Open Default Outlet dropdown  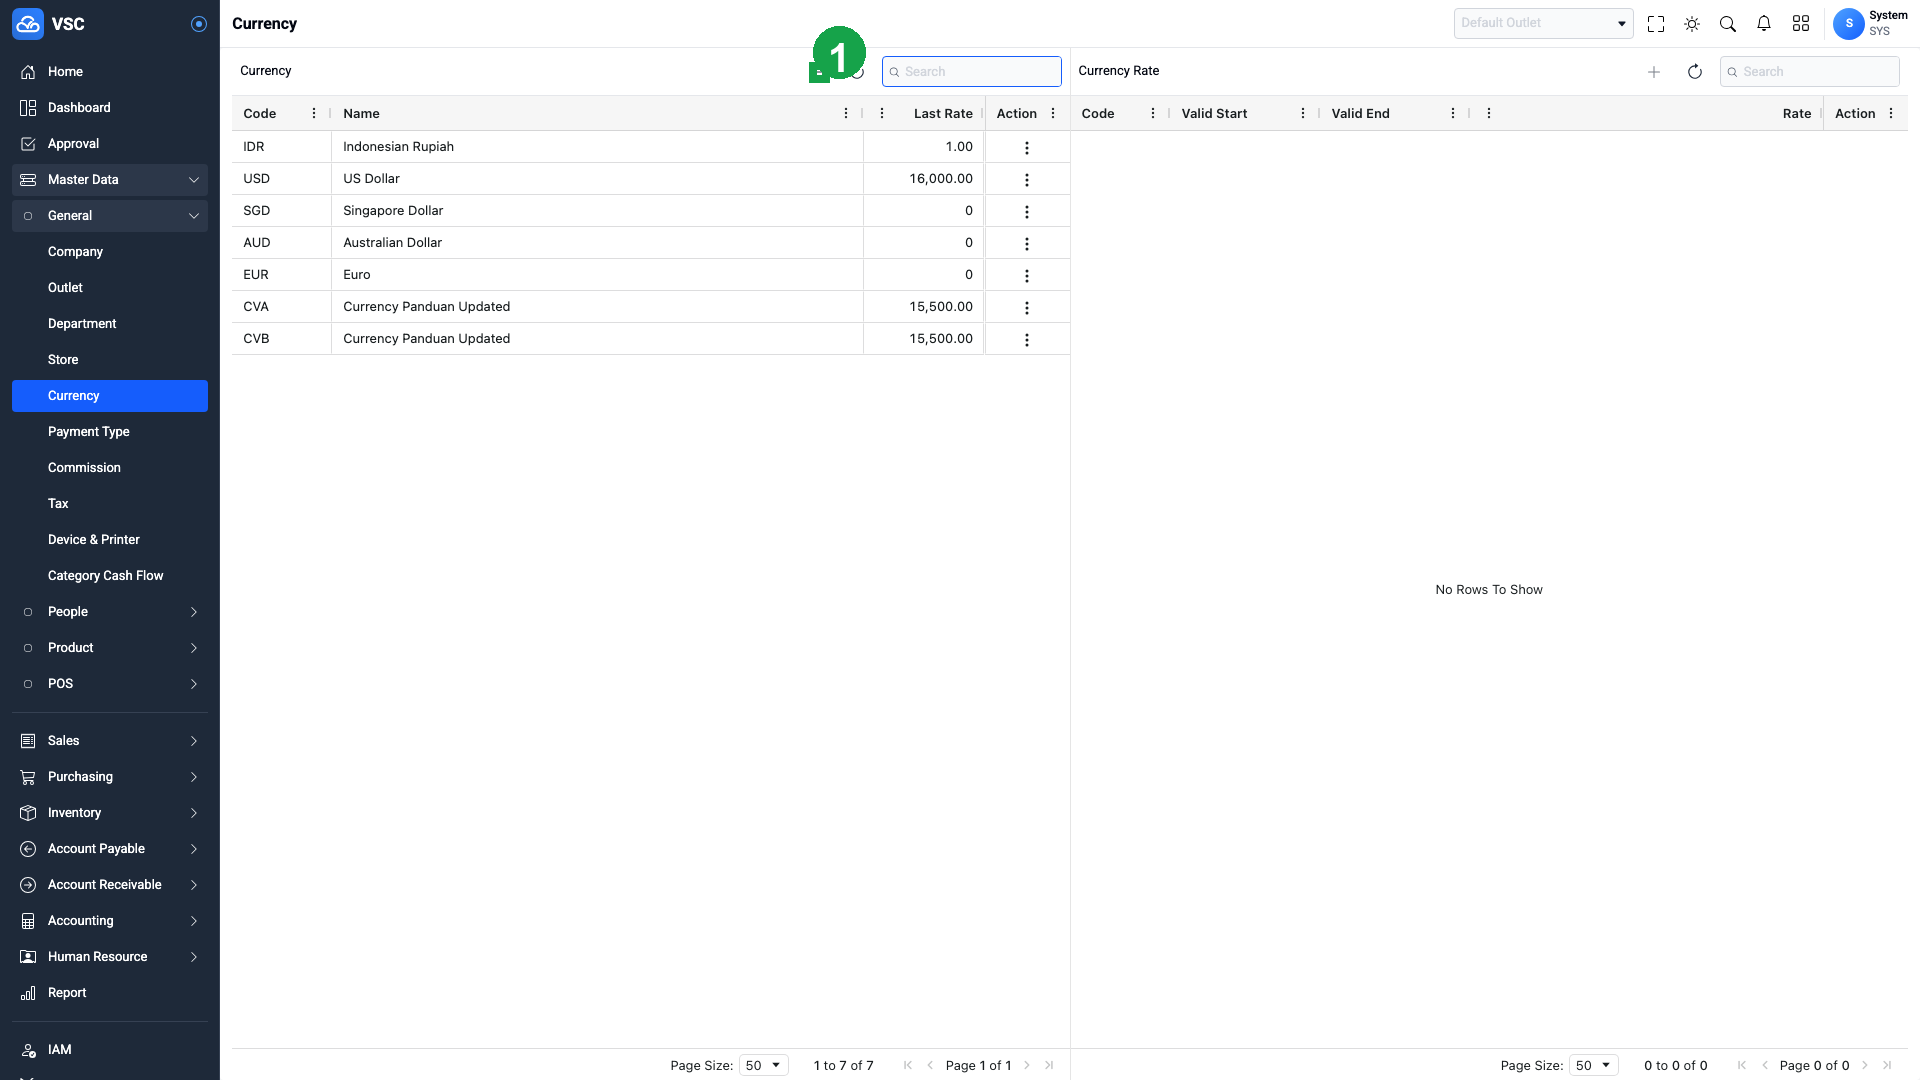(x=1543, y=23)
